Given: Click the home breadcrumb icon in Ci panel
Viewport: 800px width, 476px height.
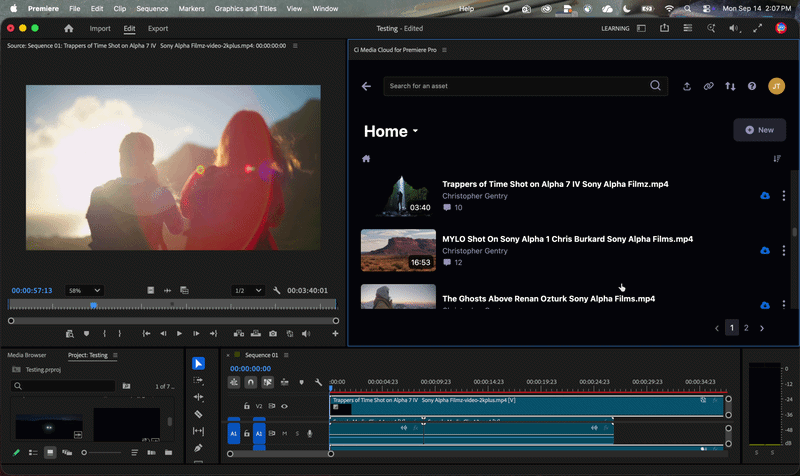Looking at the screenshot, I should click(366, 159).
